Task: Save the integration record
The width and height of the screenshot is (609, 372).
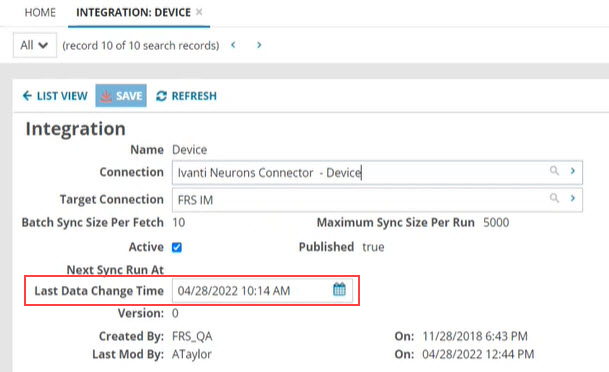Action: (121, 96)
